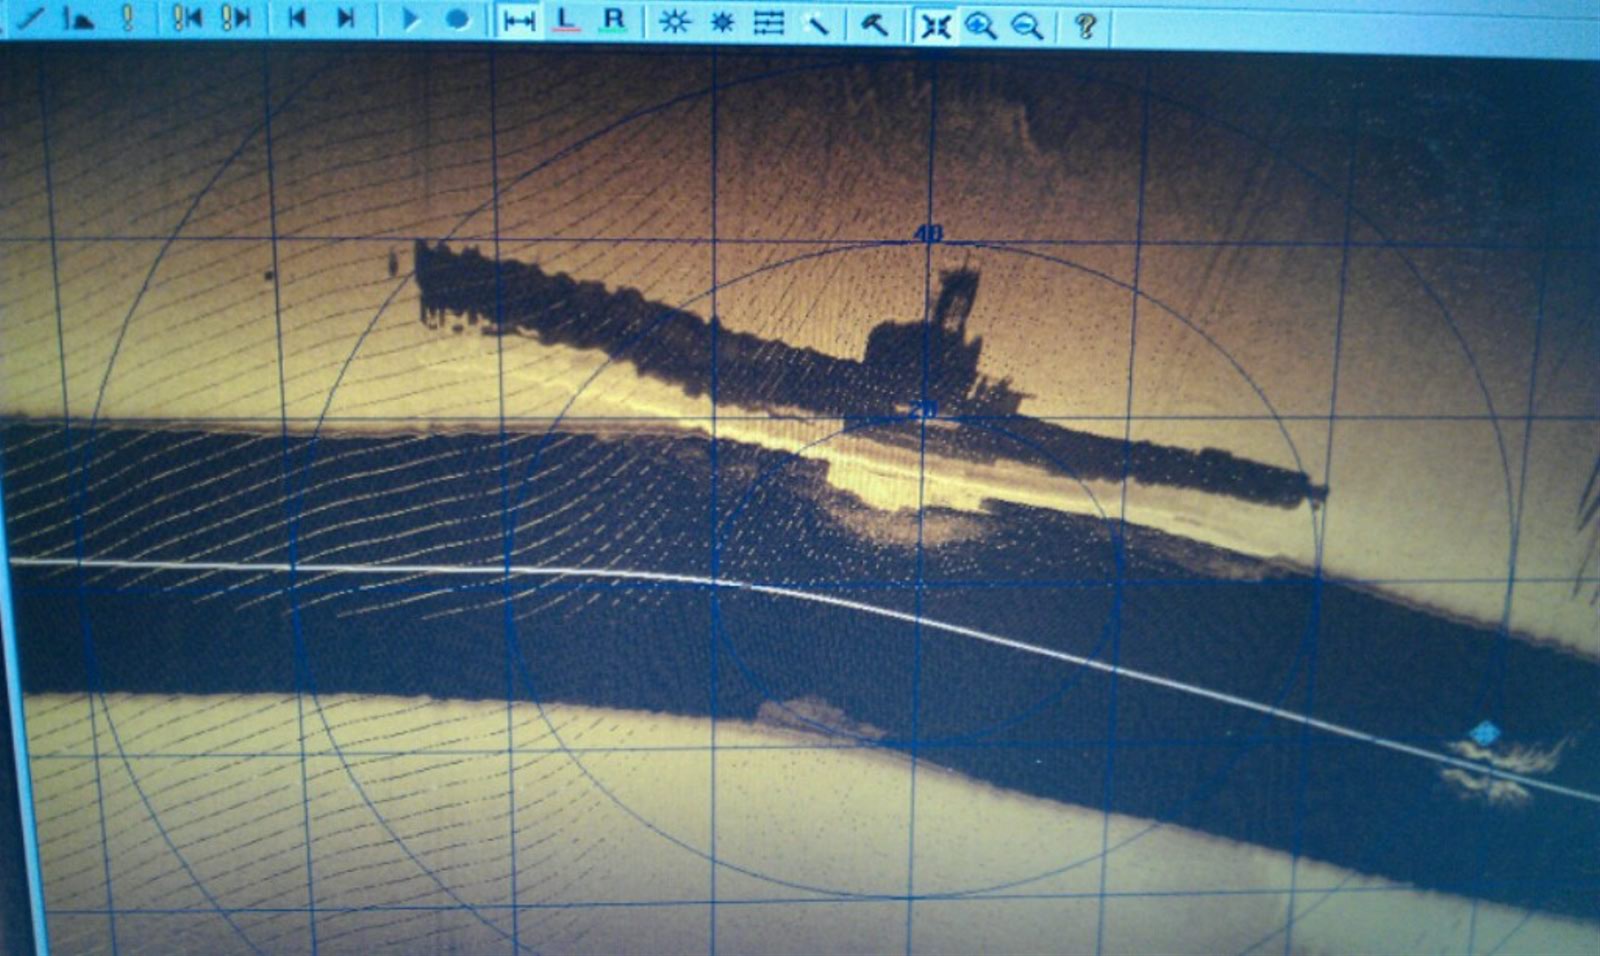The height and width of the screenshot is (956, 1600).
Task: Click the profile shape tool icon
Action: point(77,19)
